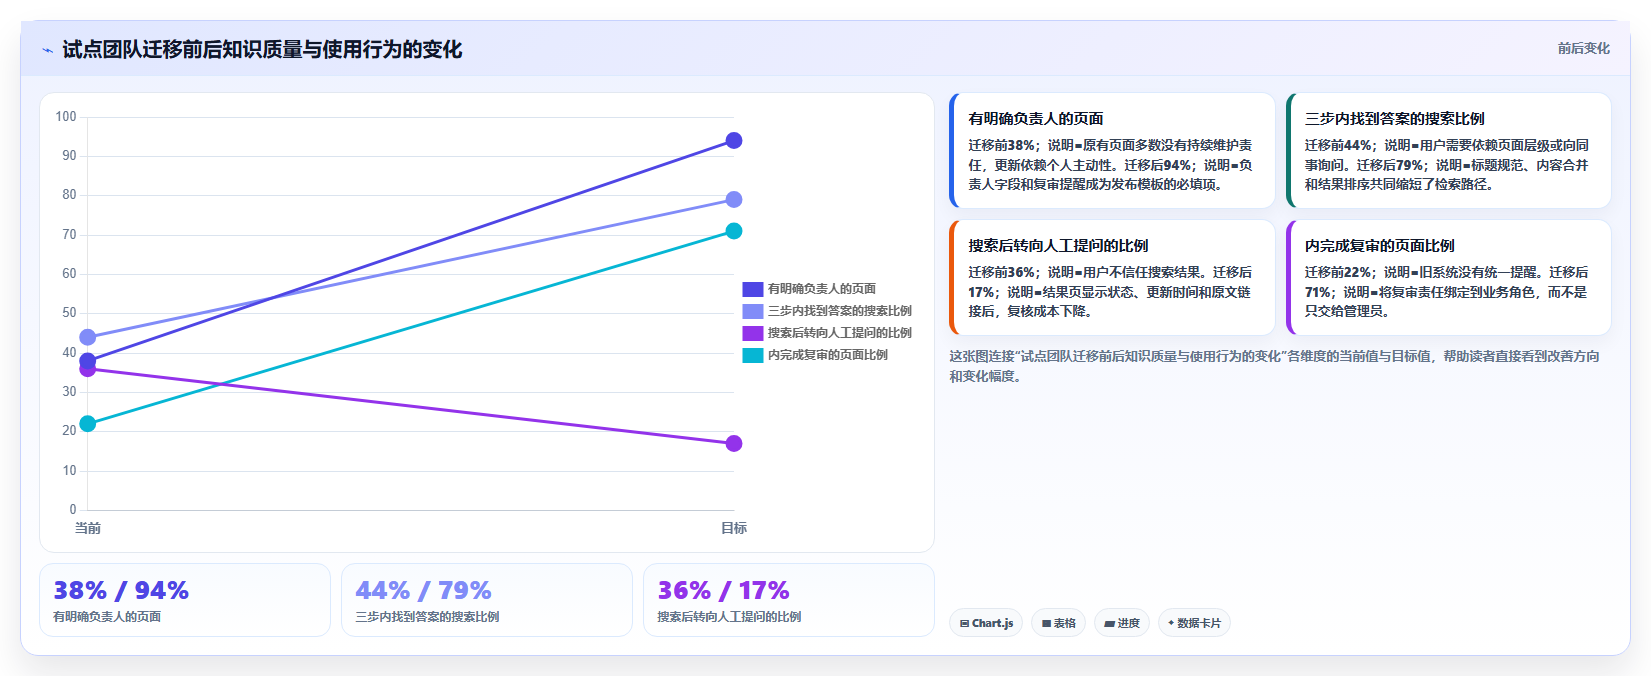This screenshot has width=1651, height=676.
Task: Open the 内完成复审的页面比例 info card
Action: tap(1449, 278)
